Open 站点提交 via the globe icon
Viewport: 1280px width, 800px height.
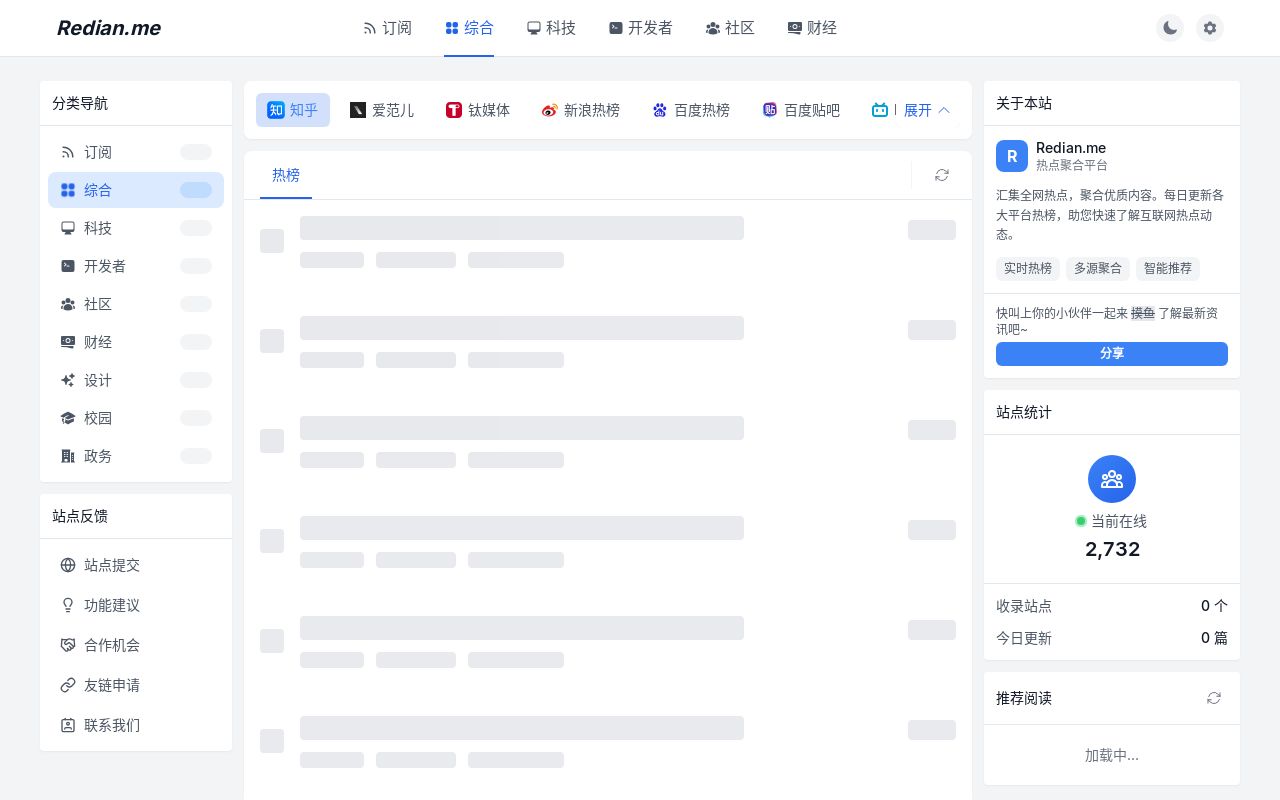[68, 565]
